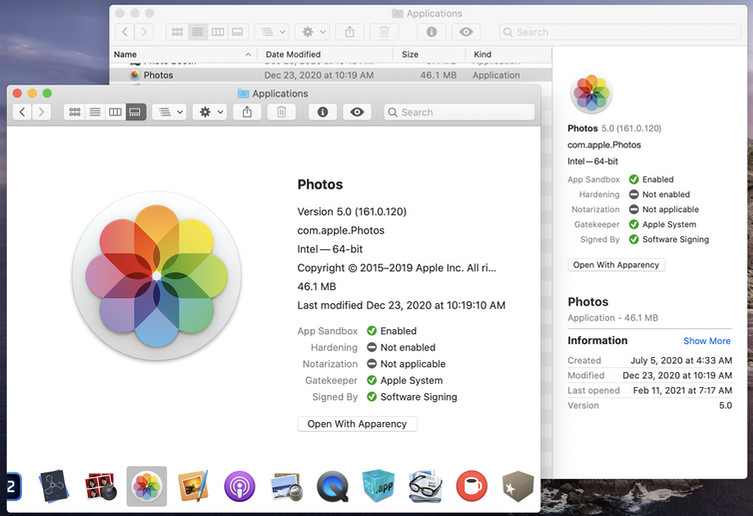Click Open With Apparency in gallery preview
The image size is (753, 516).
coord(357,424)
